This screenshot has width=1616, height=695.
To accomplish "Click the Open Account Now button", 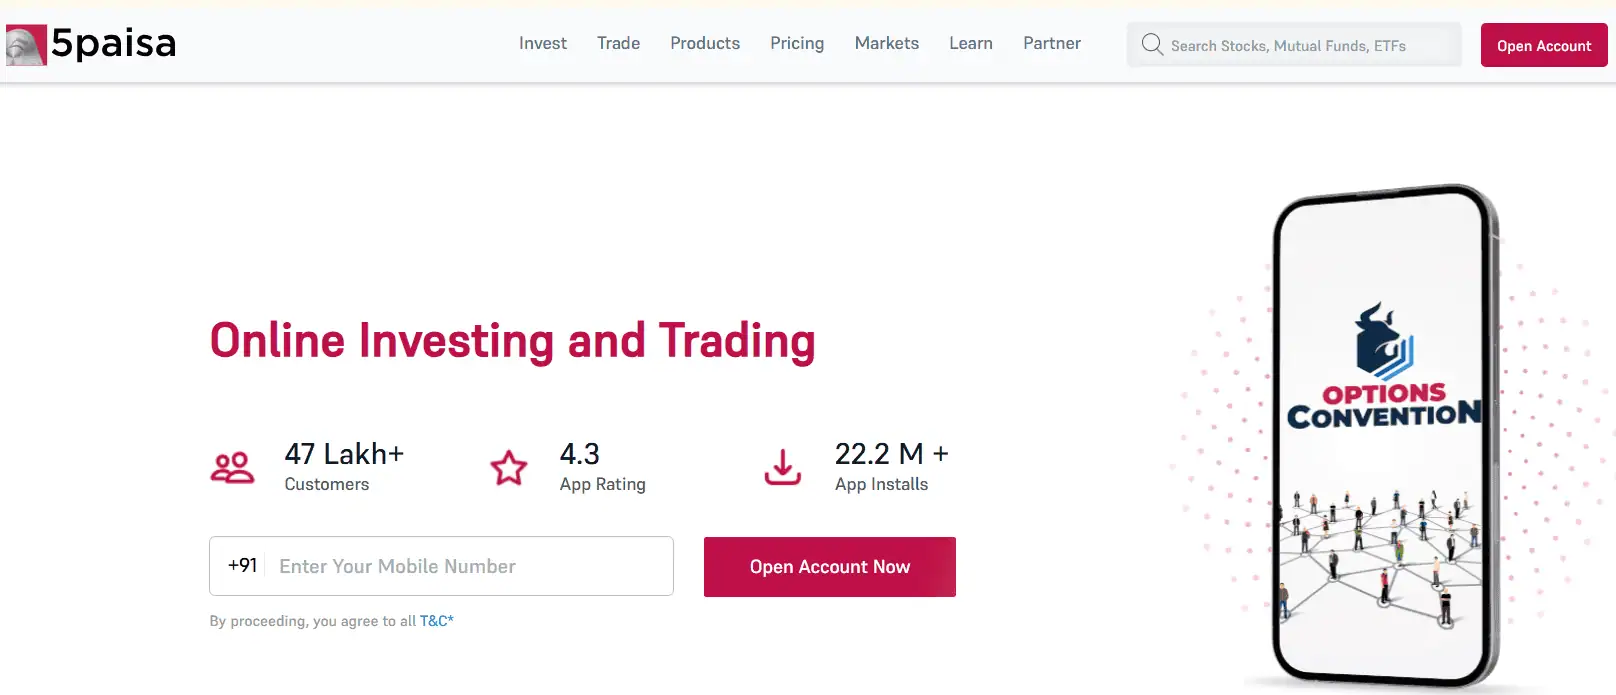I will click(x=830, y=567).
